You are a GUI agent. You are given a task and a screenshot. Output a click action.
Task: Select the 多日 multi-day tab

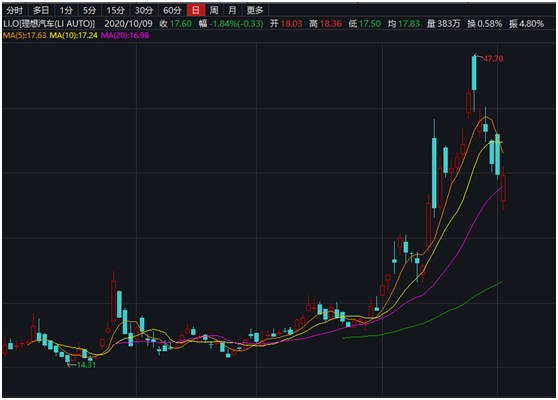pyautogui.click(x=41, y=10)
